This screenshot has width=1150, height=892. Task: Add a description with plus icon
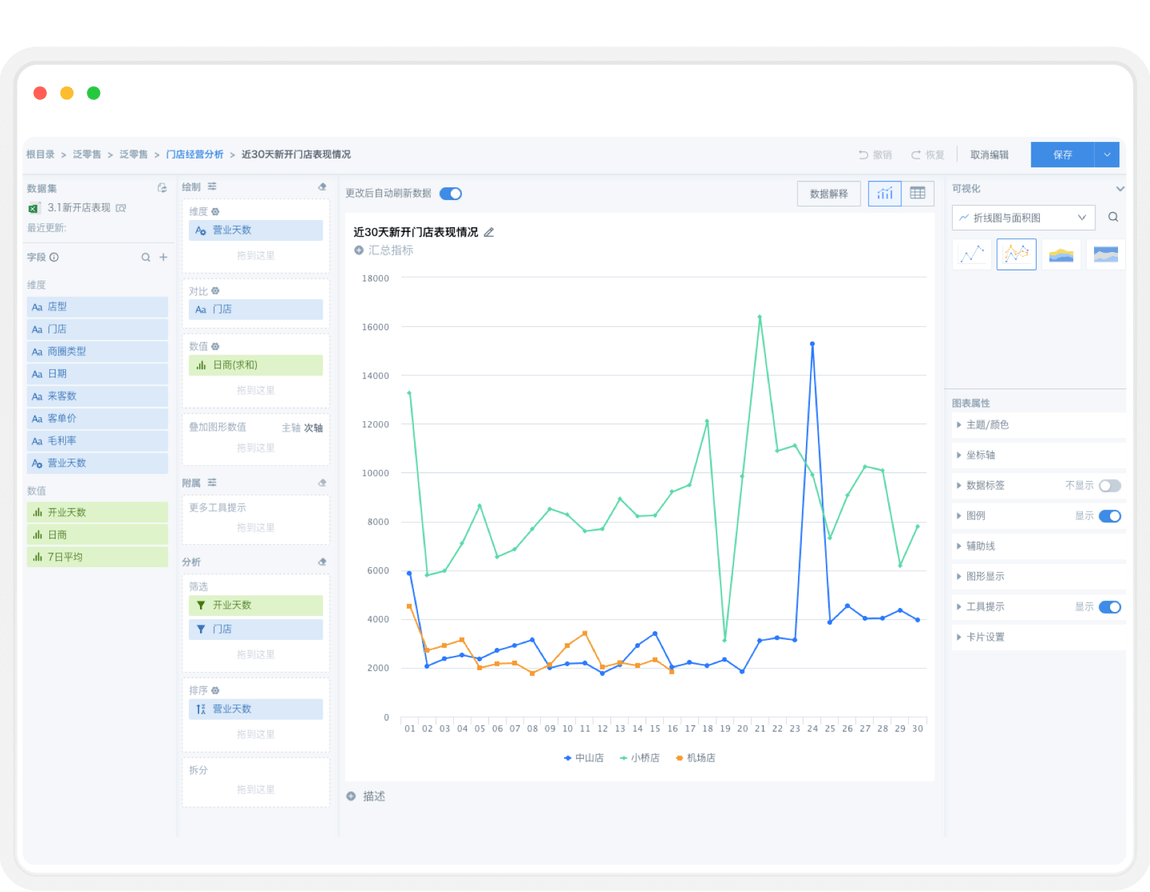pos(351,796)
